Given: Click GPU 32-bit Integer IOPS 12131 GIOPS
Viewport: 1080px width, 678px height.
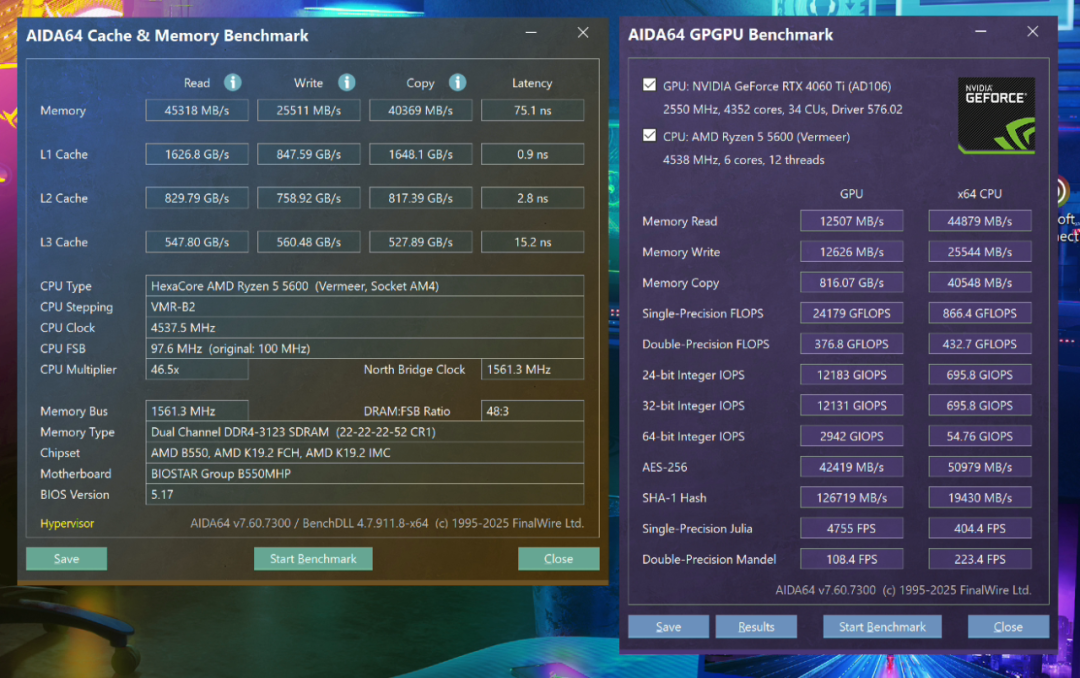Looking at the screenshot, I should (x=851, y=406).
